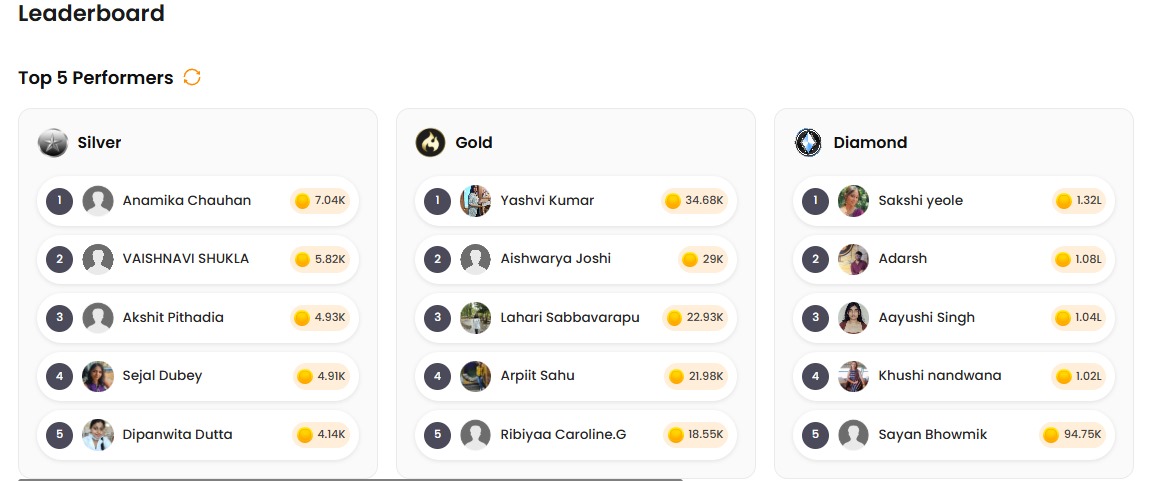The image size is (1150, 481).
Task: Click Dipanwita Dutta's avatar
Action: (98, 435)
